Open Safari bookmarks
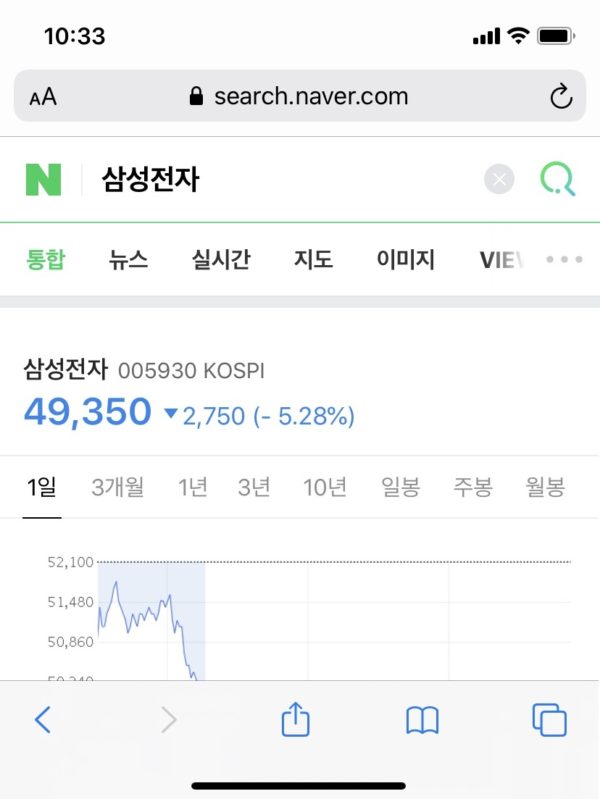Image resolution: width=600 pixels, height=799 pixels. pyautogui.click(x=422, y=719)
